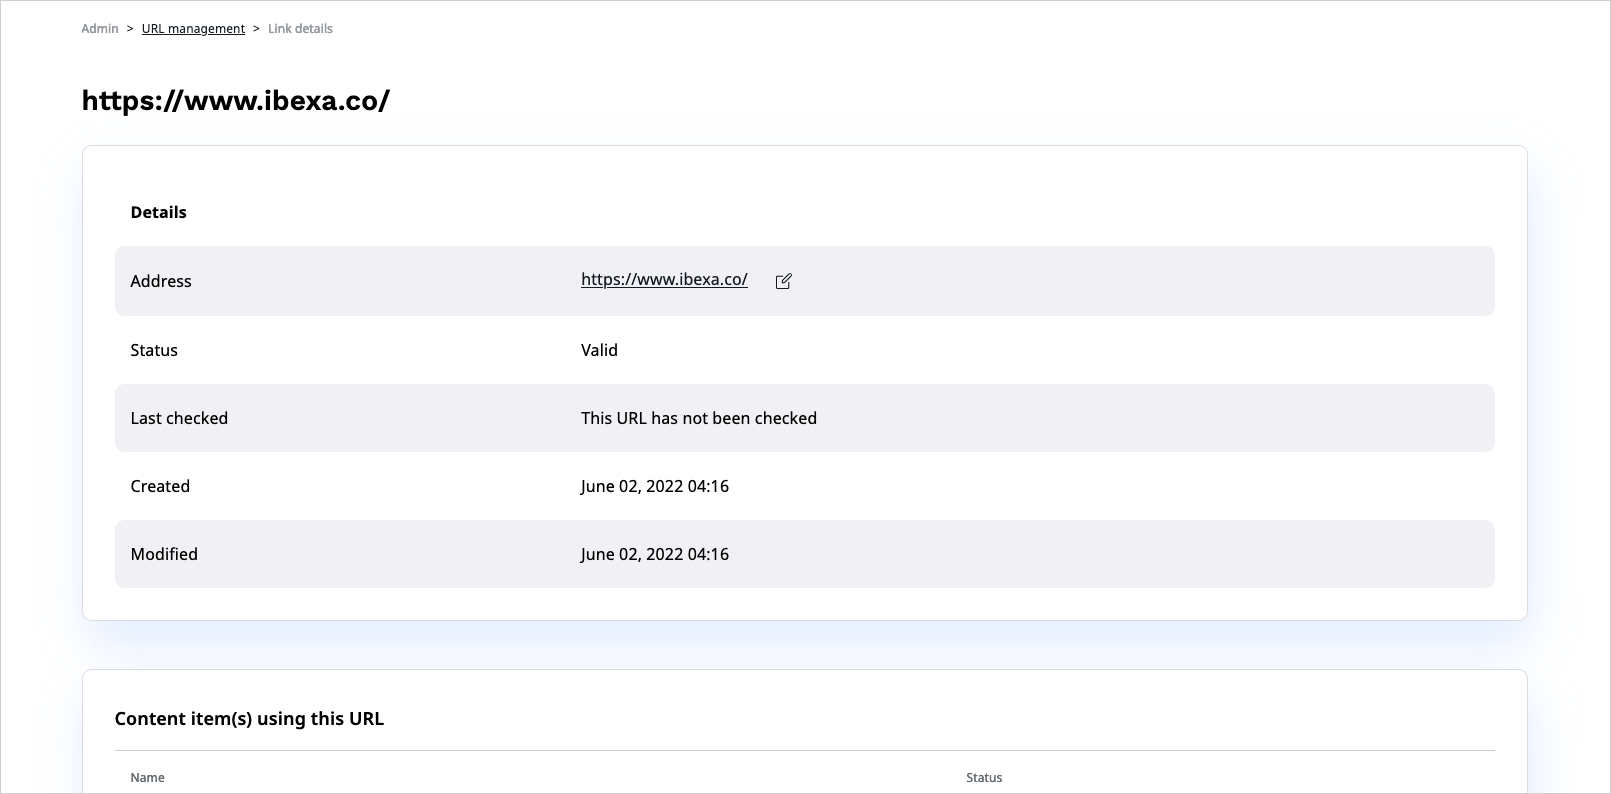The height and width of the screenshot is (794, 1611).
Task: Click the Details section heading
Action: pyautogui.click(x=158, y=212)
